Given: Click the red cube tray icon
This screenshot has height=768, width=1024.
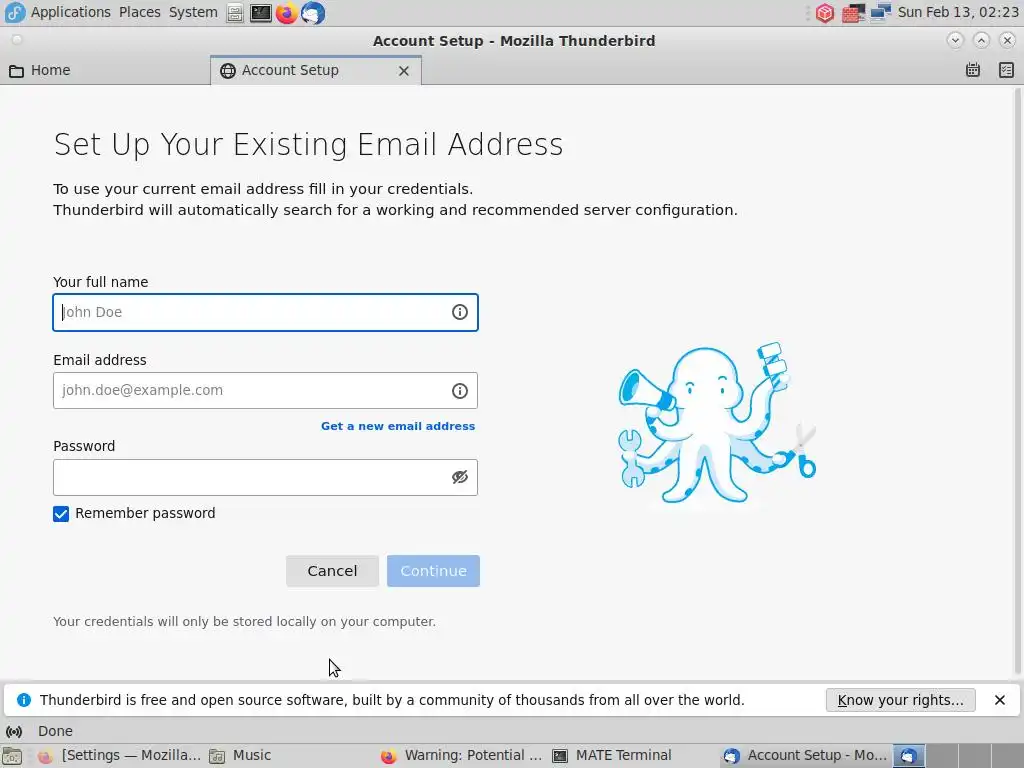Looking at the screenshot, I should tap(825, 13).
